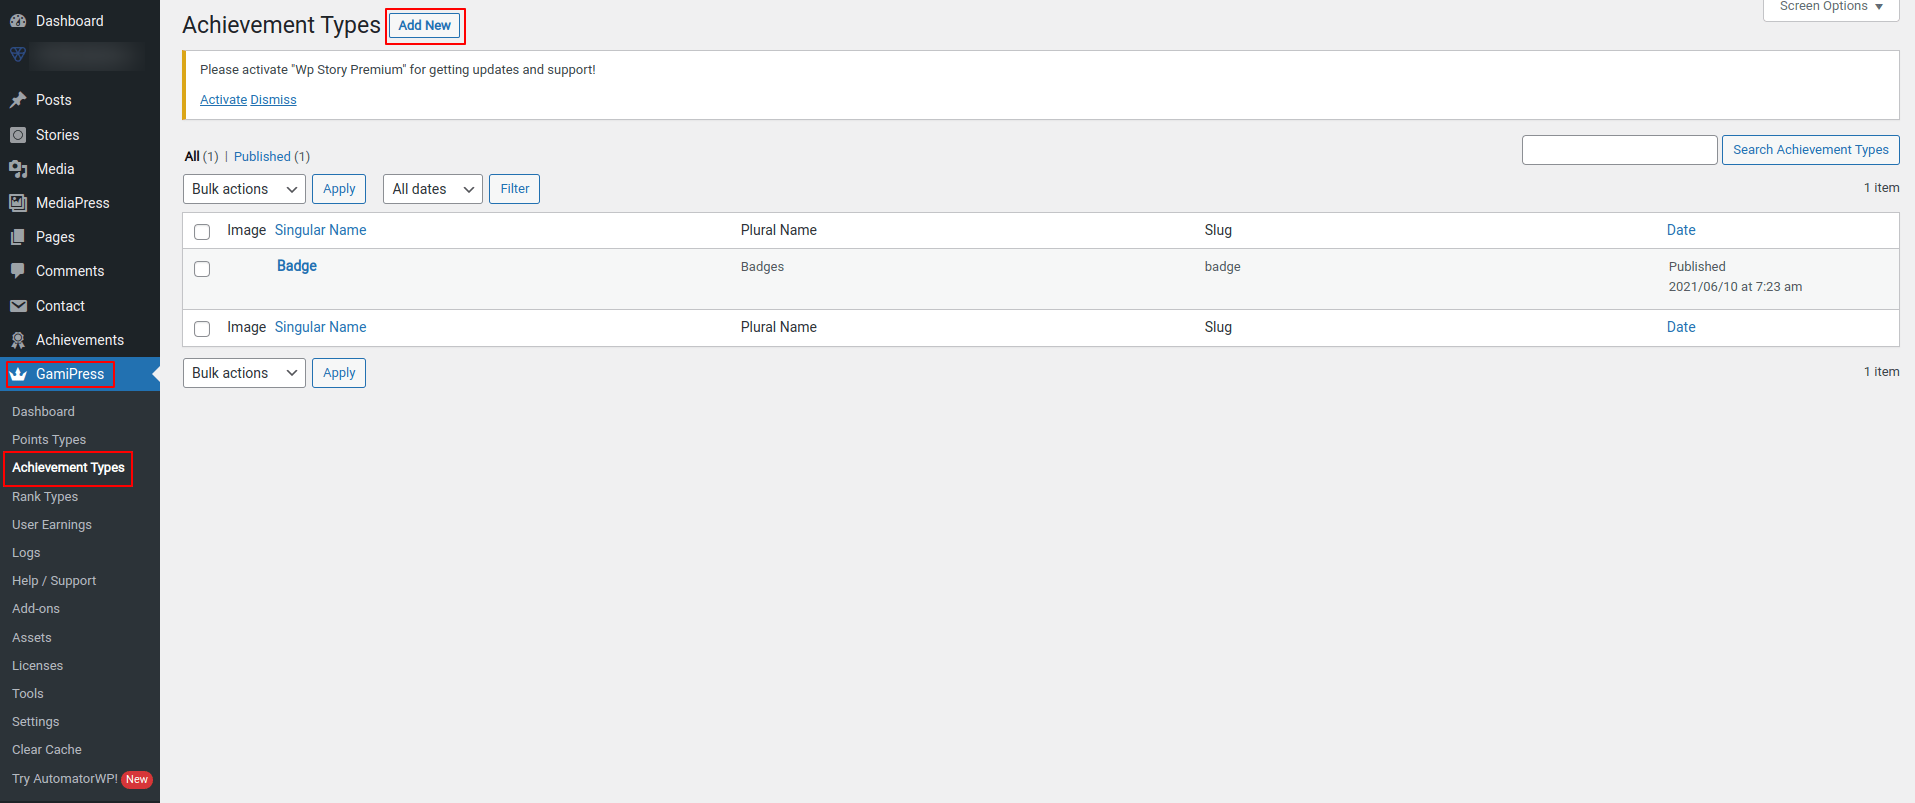Click the Comments bubble icon

pos(18,271)
